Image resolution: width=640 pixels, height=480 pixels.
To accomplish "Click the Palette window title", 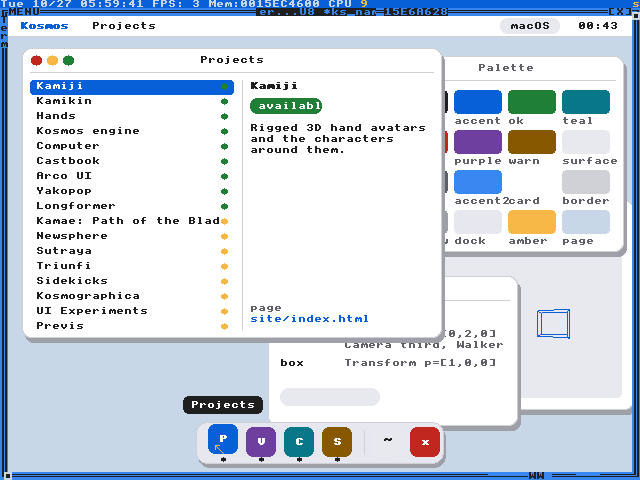I will (x=506, y=68).
